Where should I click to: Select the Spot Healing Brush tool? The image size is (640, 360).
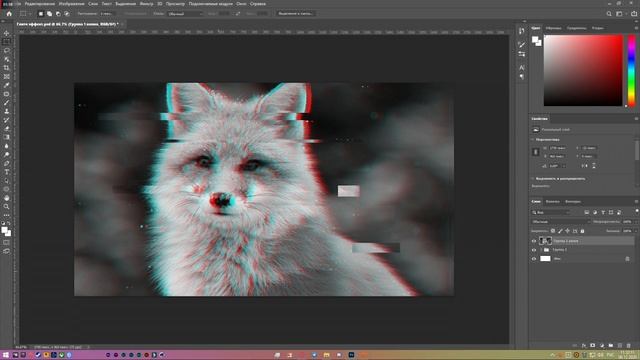tap(7, 94)
